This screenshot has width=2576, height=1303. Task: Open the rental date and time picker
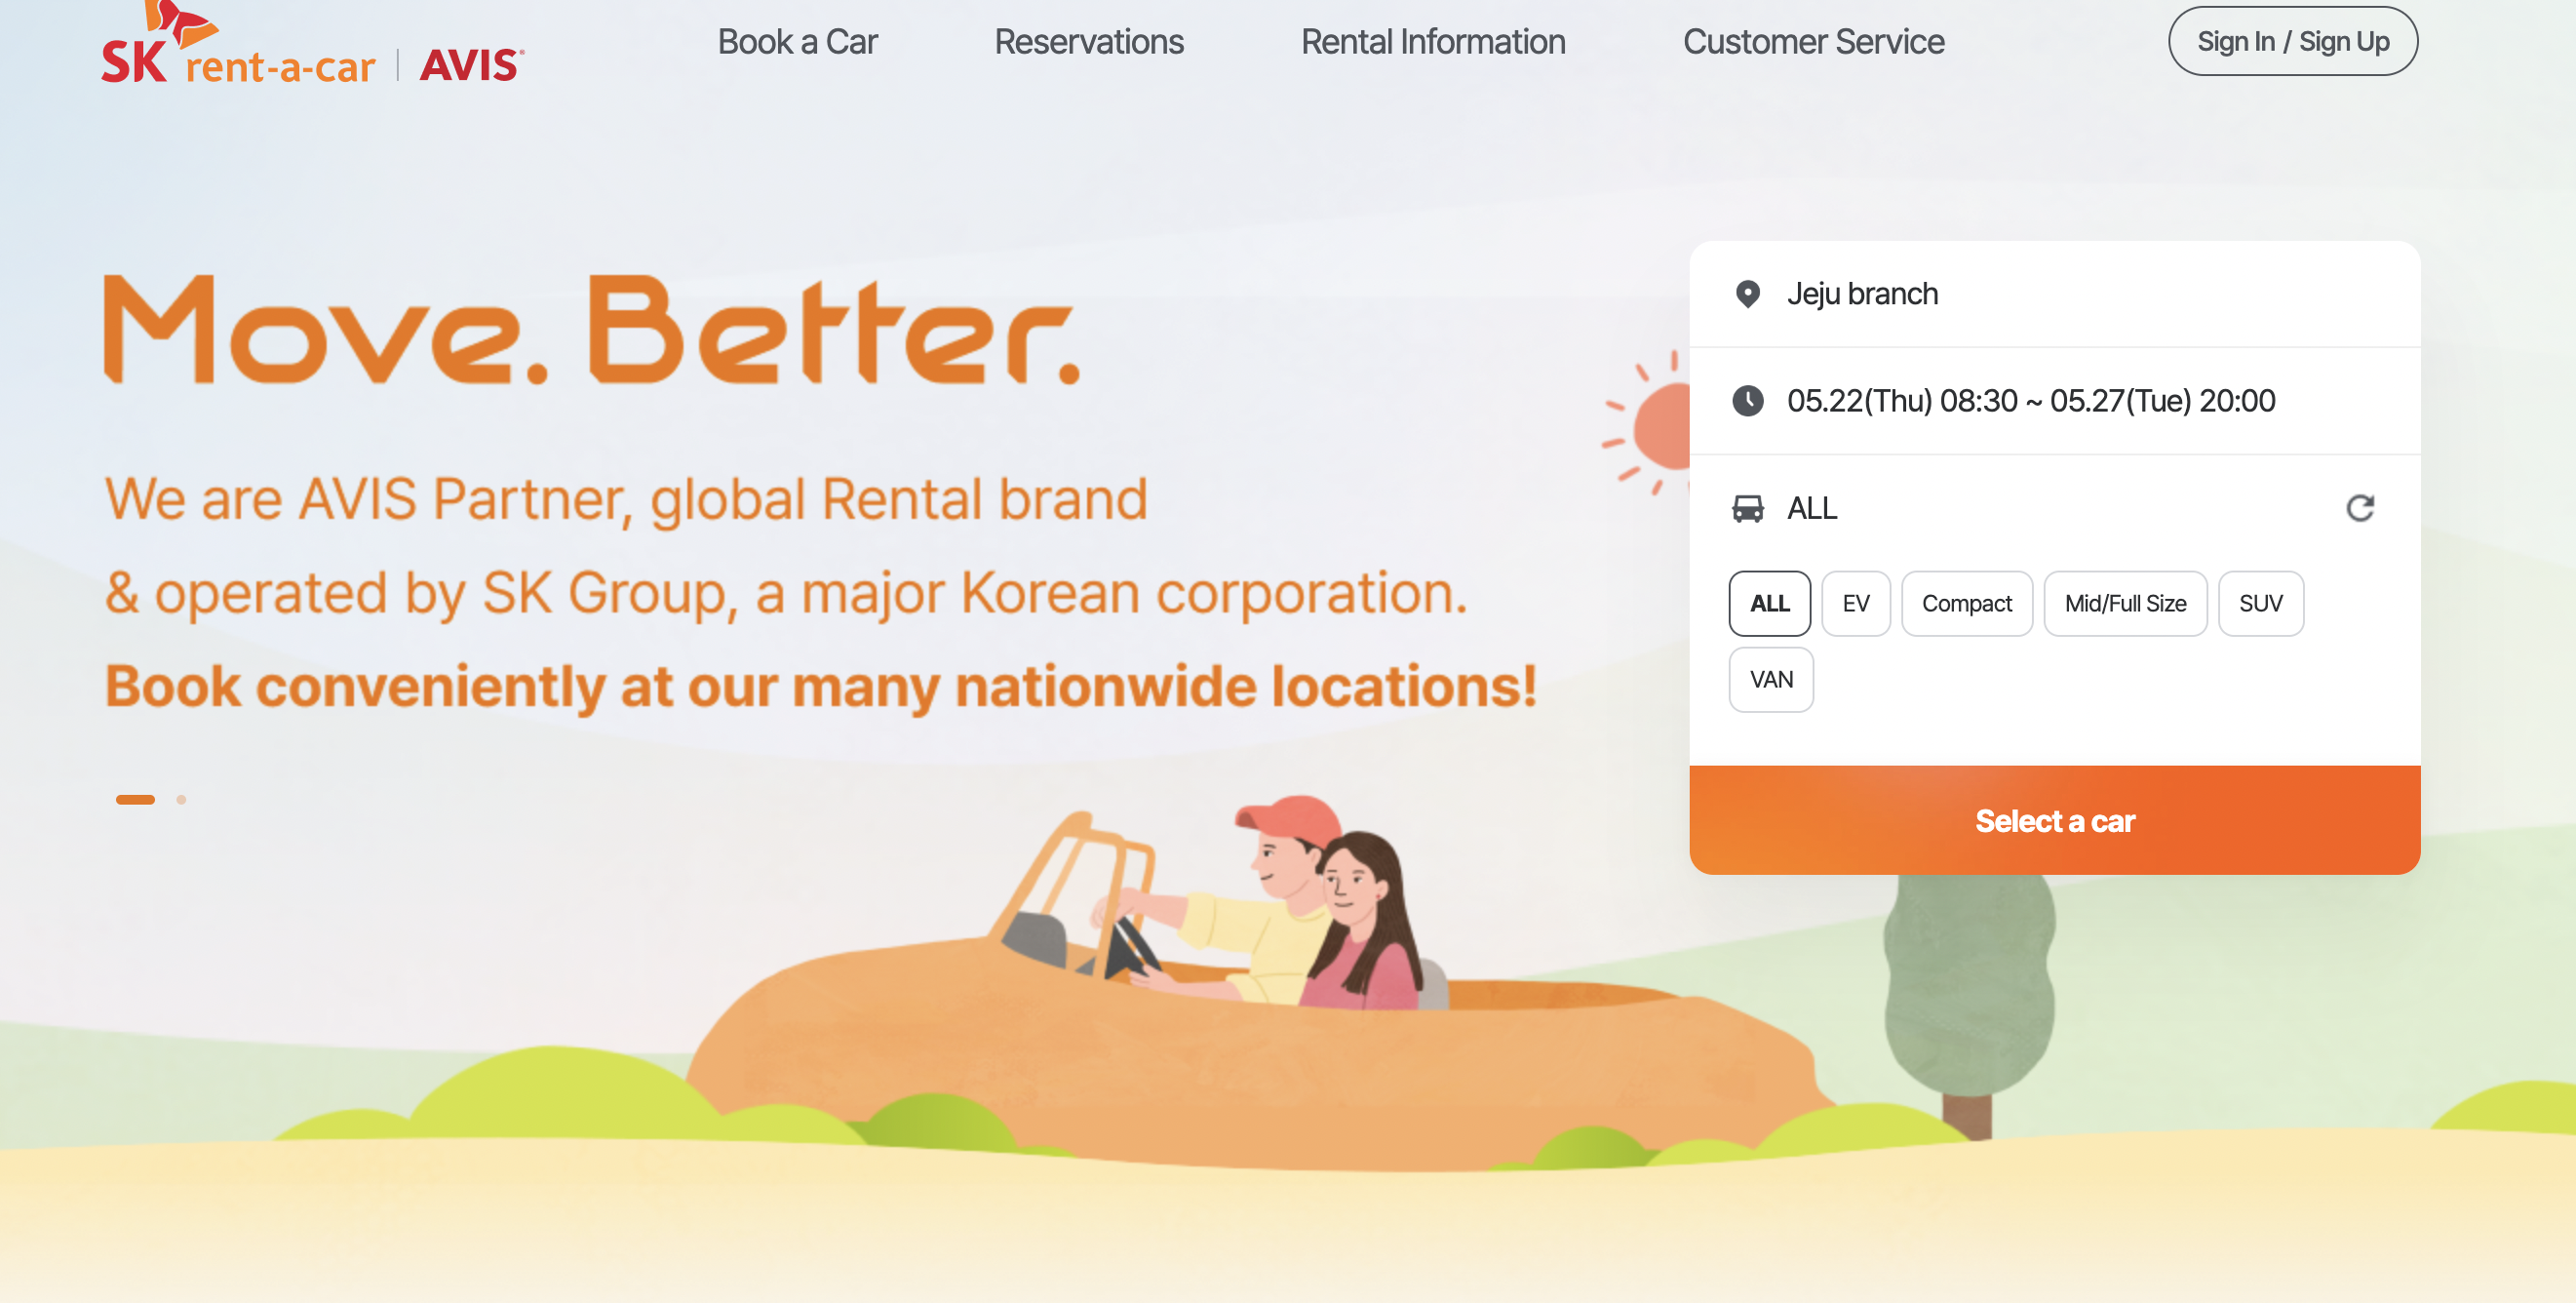(x=2054, y=401)
